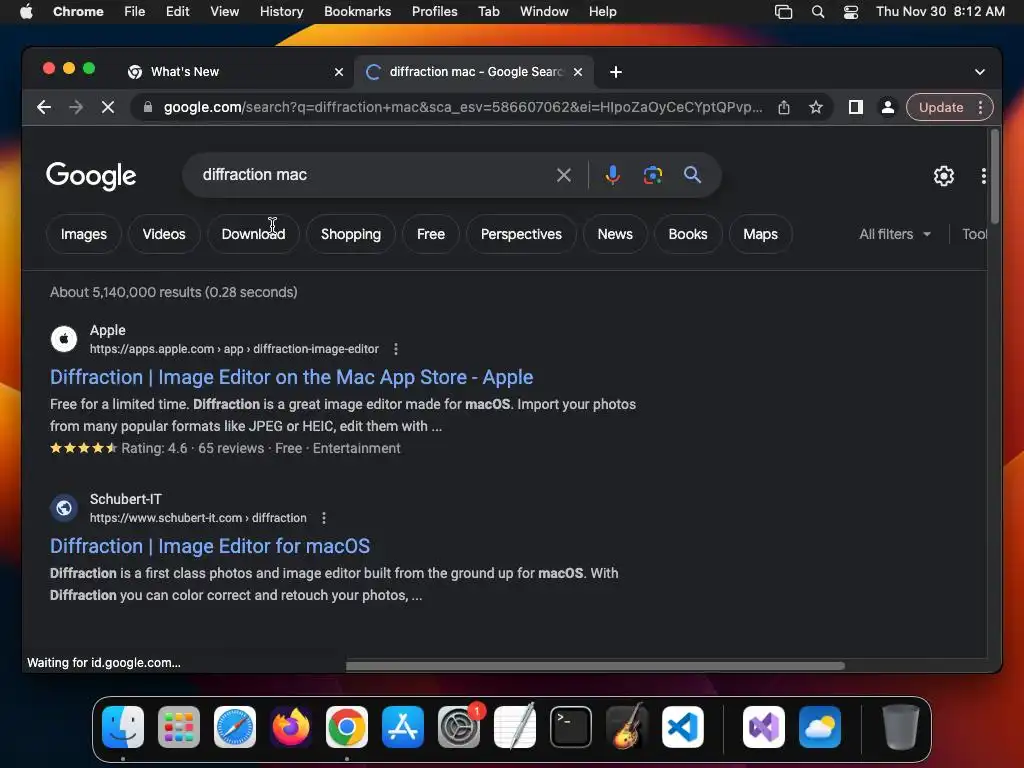The height and width of the screenshot is (768, 1024).
Task: Open the Google side three-dot menu
Action: point(984,176)
